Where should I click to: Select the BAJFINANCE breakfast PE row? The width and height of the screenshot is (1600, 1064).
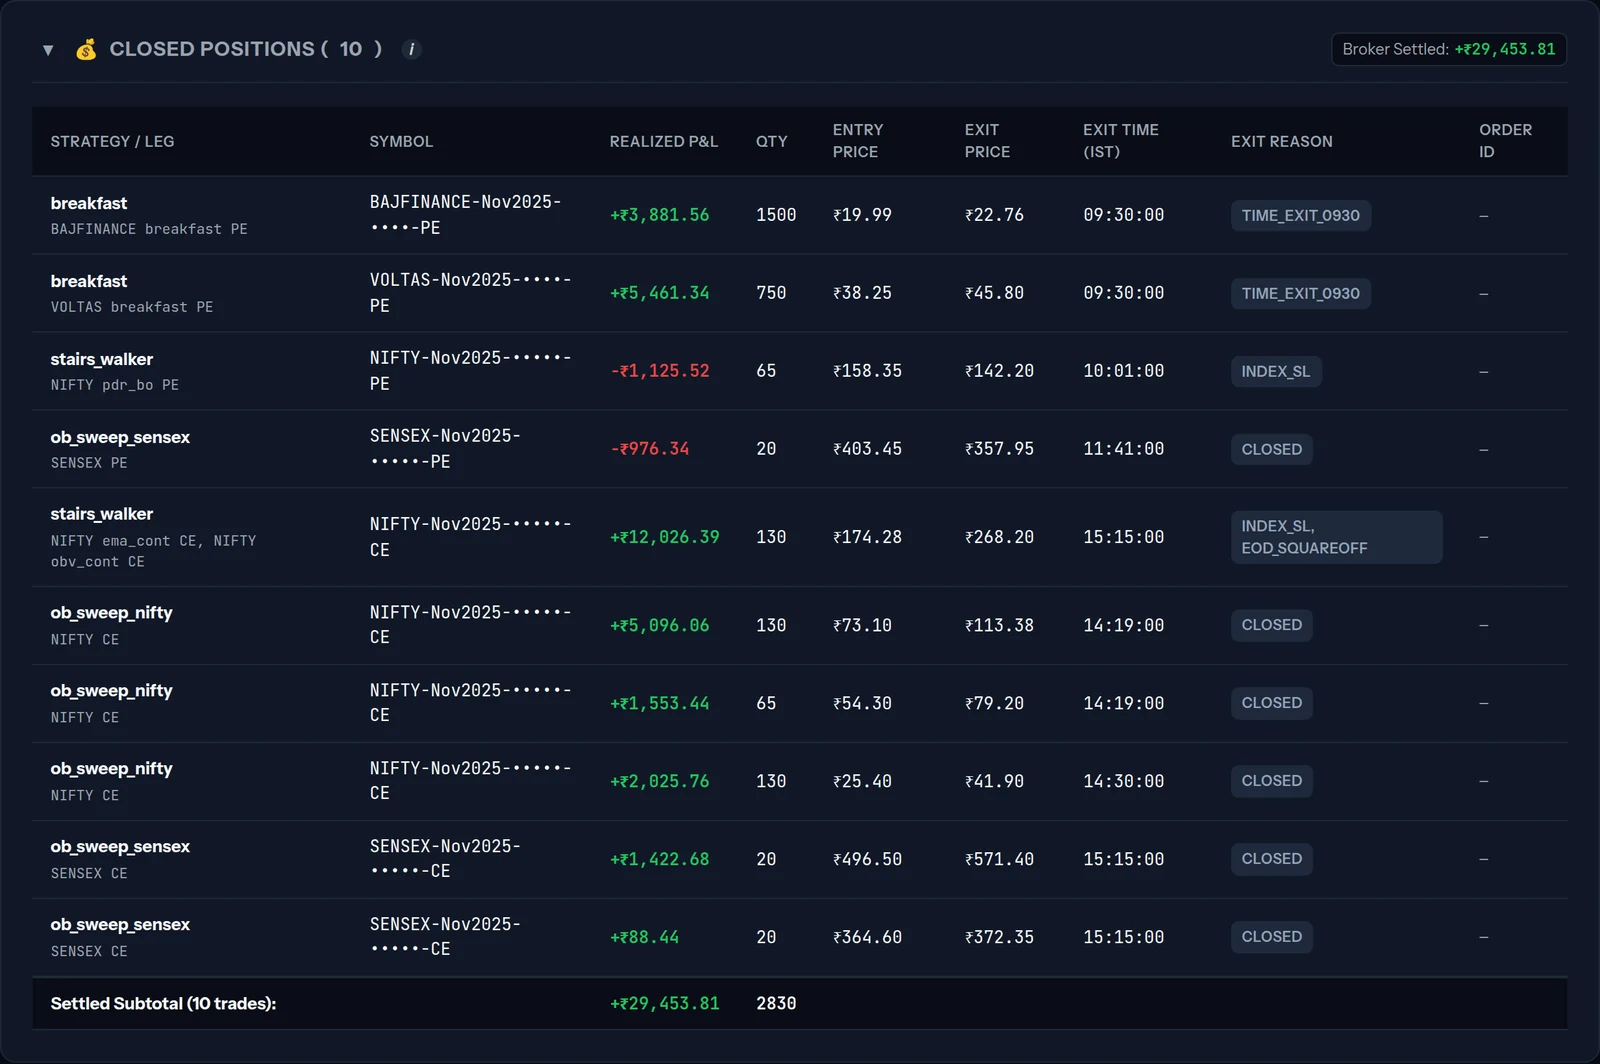click(x=800, y=215)
